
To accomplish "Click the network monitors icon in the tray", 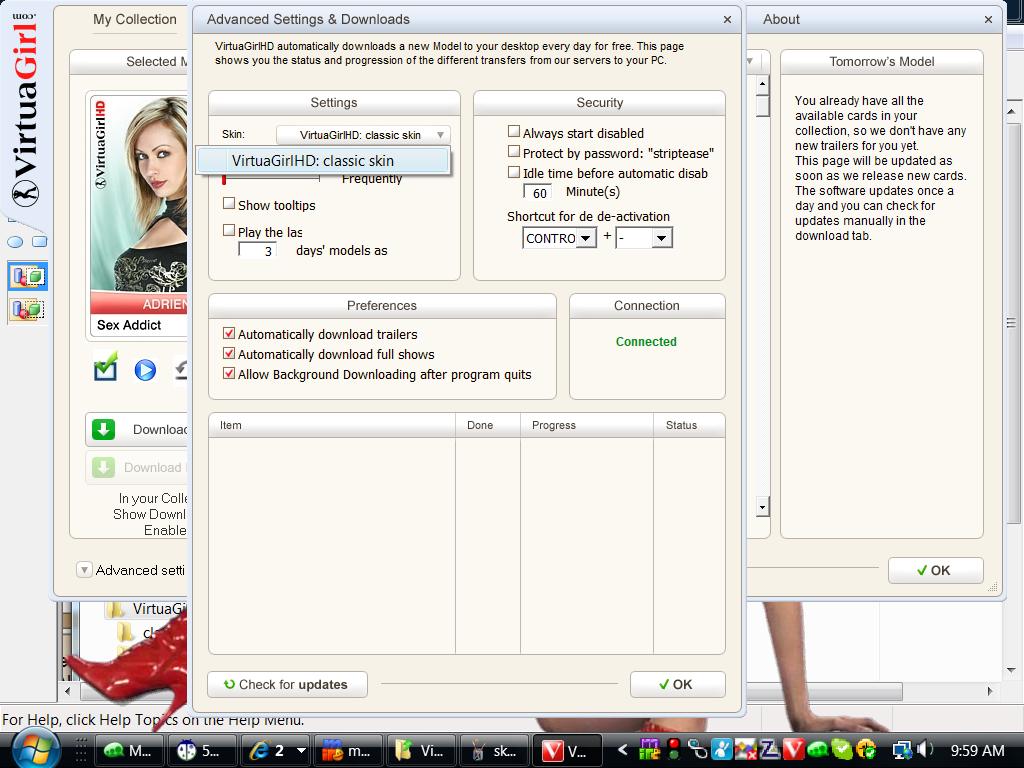I will (903, 750).
